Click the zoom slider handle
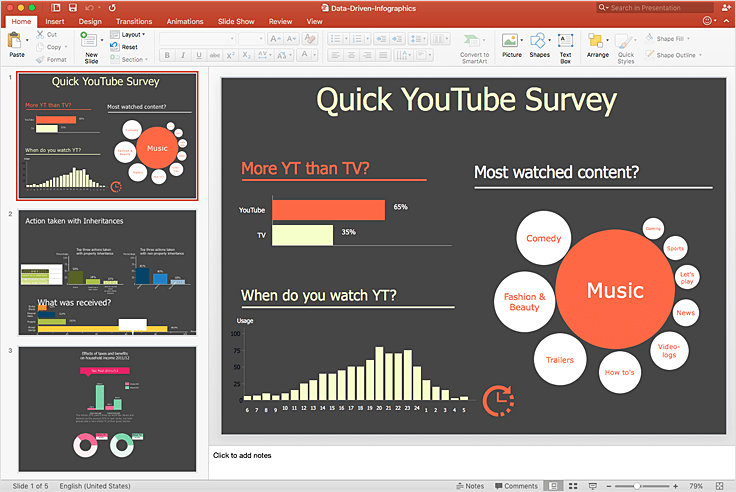The image size is (736, 492). coord(637,486)
